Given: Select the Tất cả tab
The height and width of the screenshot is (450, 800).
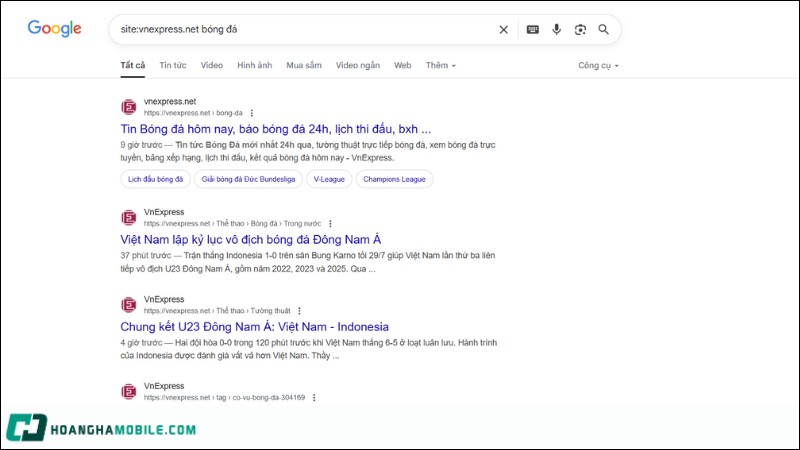Looking at the screenshot, I should [x=133, y=65].
